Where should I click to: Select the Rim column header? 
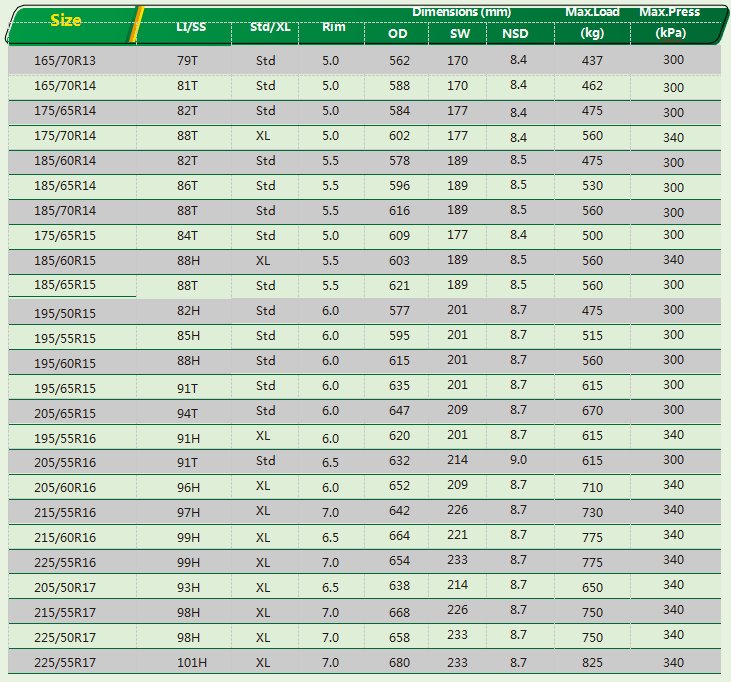[x=333, y=27]
